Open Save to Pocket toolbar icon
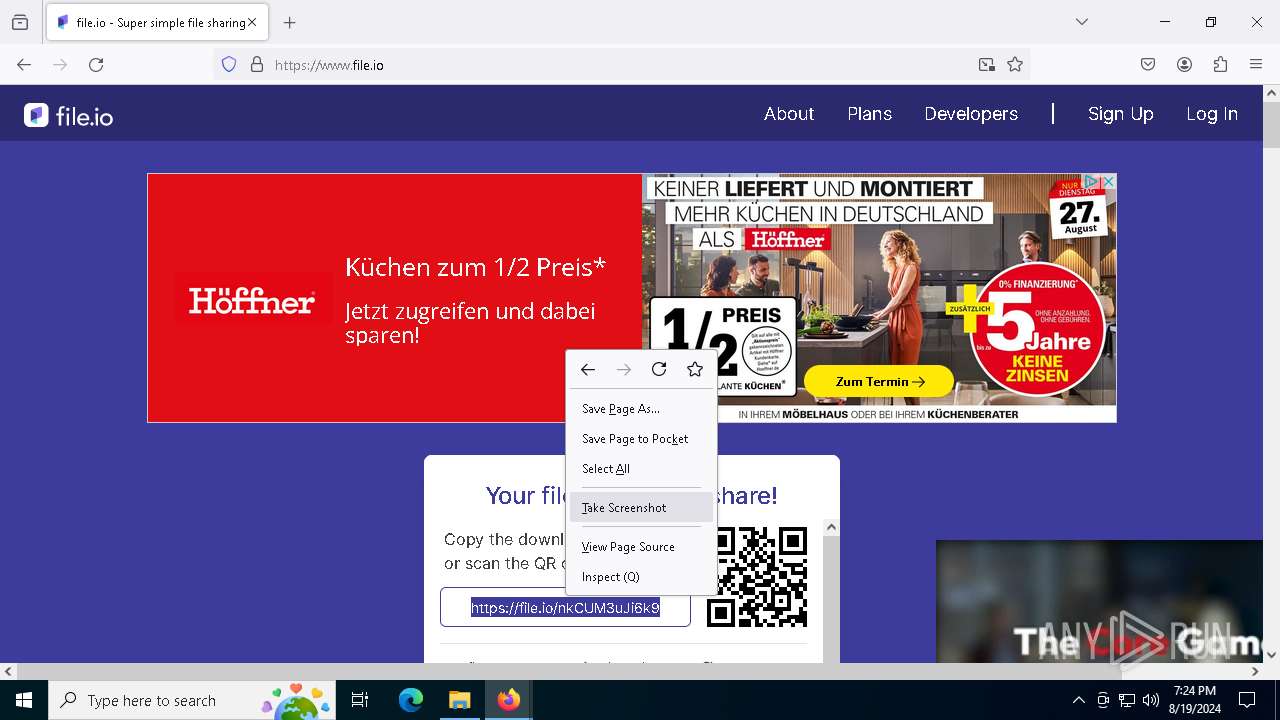 point(1148,65)
